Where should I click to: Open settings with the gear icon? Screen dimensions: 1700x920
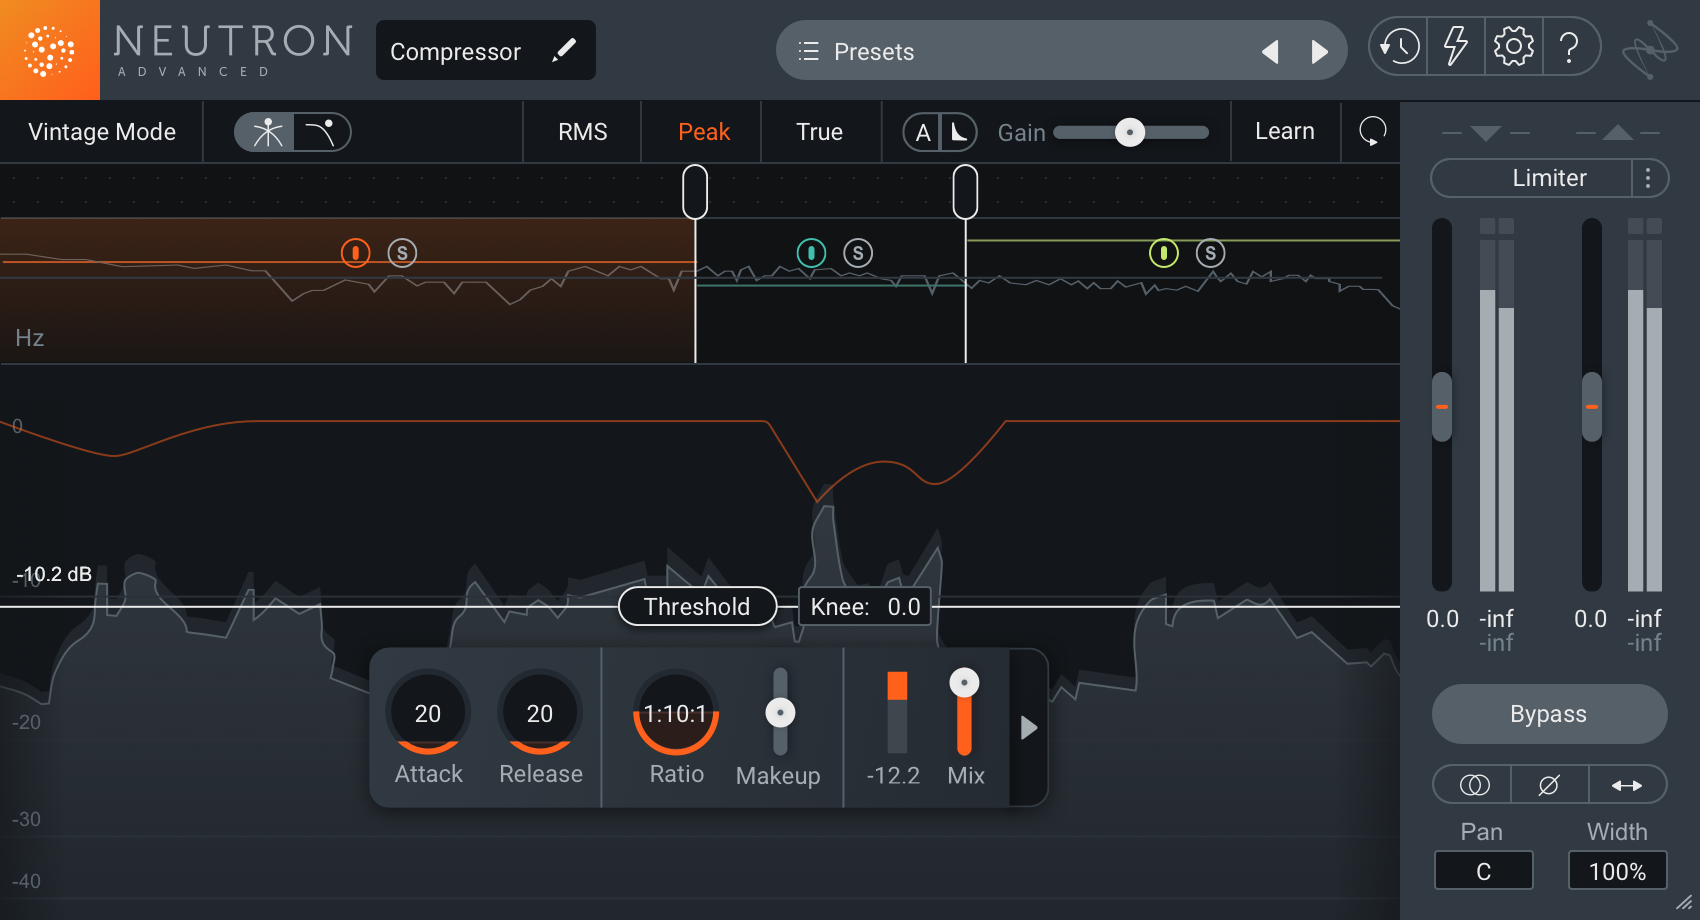[x=1513, y=47]
